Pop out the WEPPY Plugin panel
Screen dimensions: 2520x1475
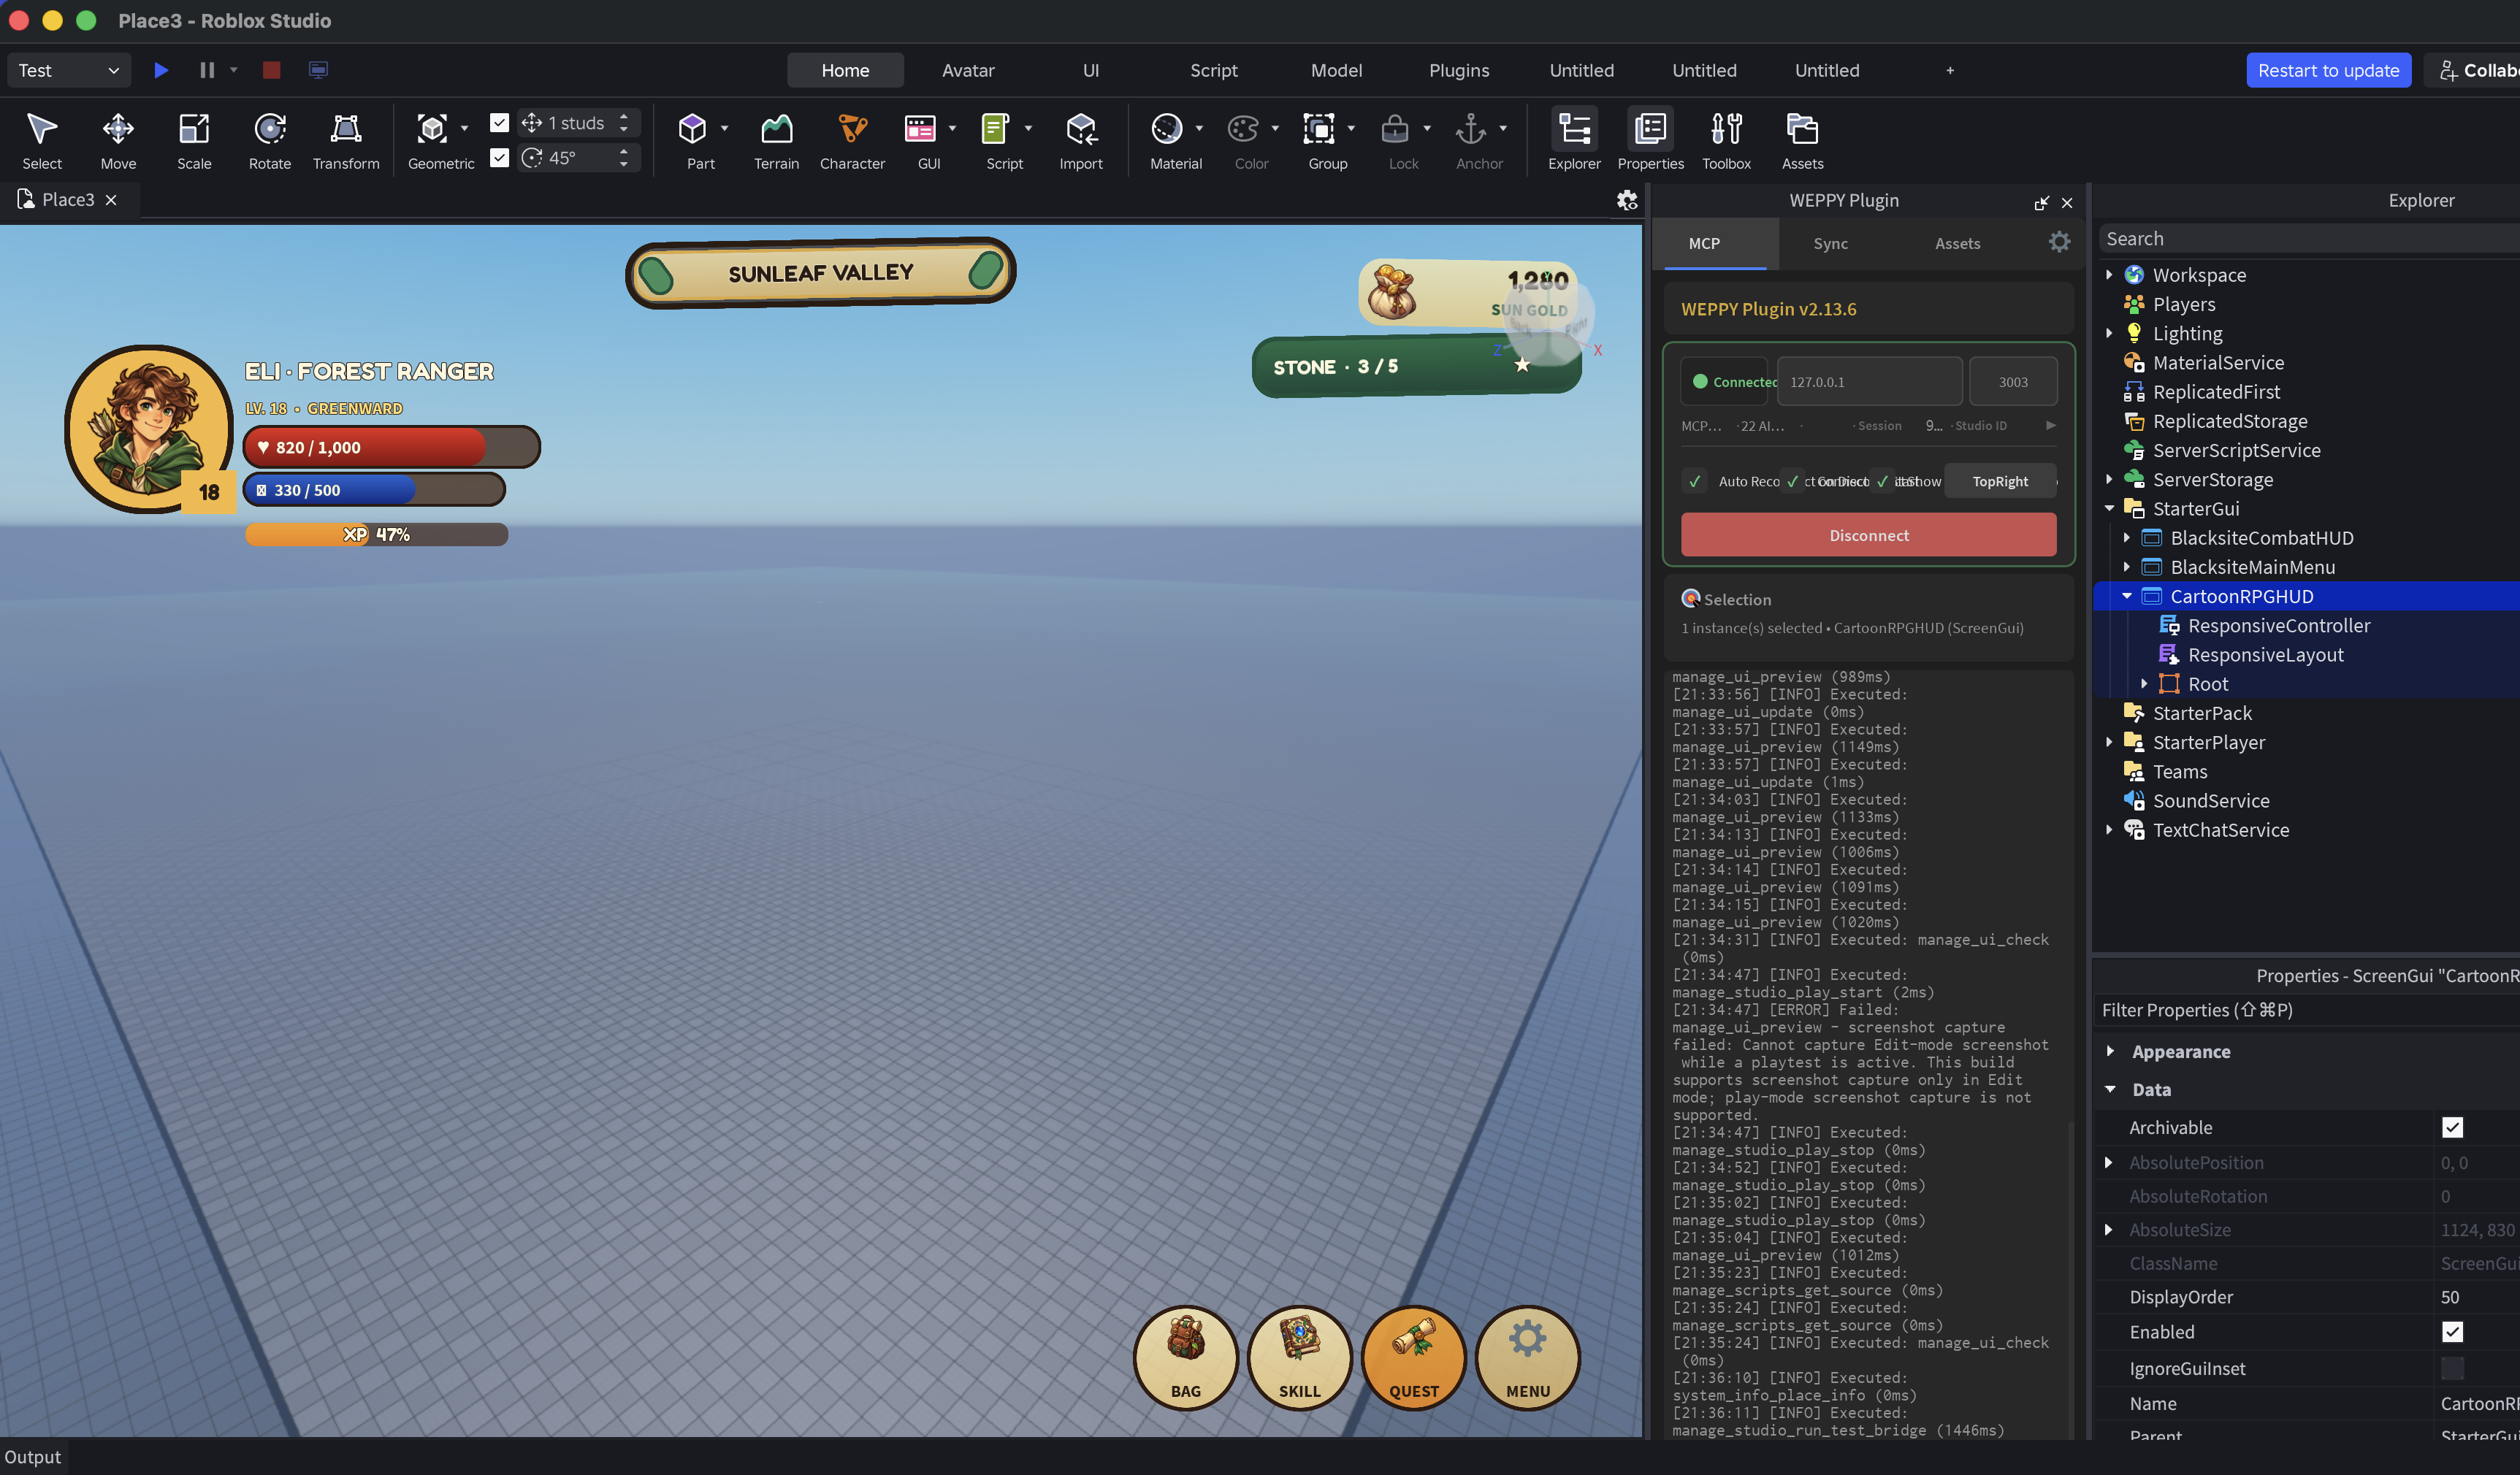pos(2041,203)
